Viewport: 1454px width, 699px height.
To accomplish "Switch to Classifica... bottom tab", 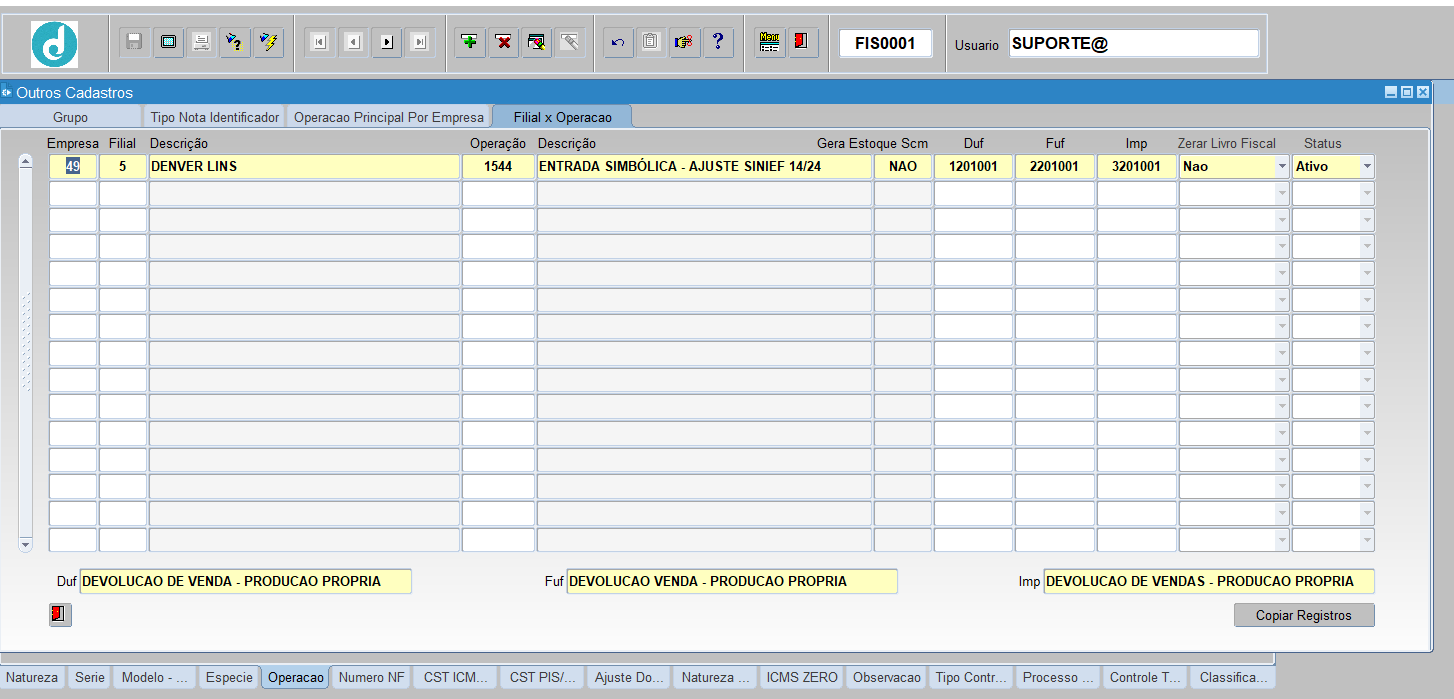I will click(x=1233, y=677).
